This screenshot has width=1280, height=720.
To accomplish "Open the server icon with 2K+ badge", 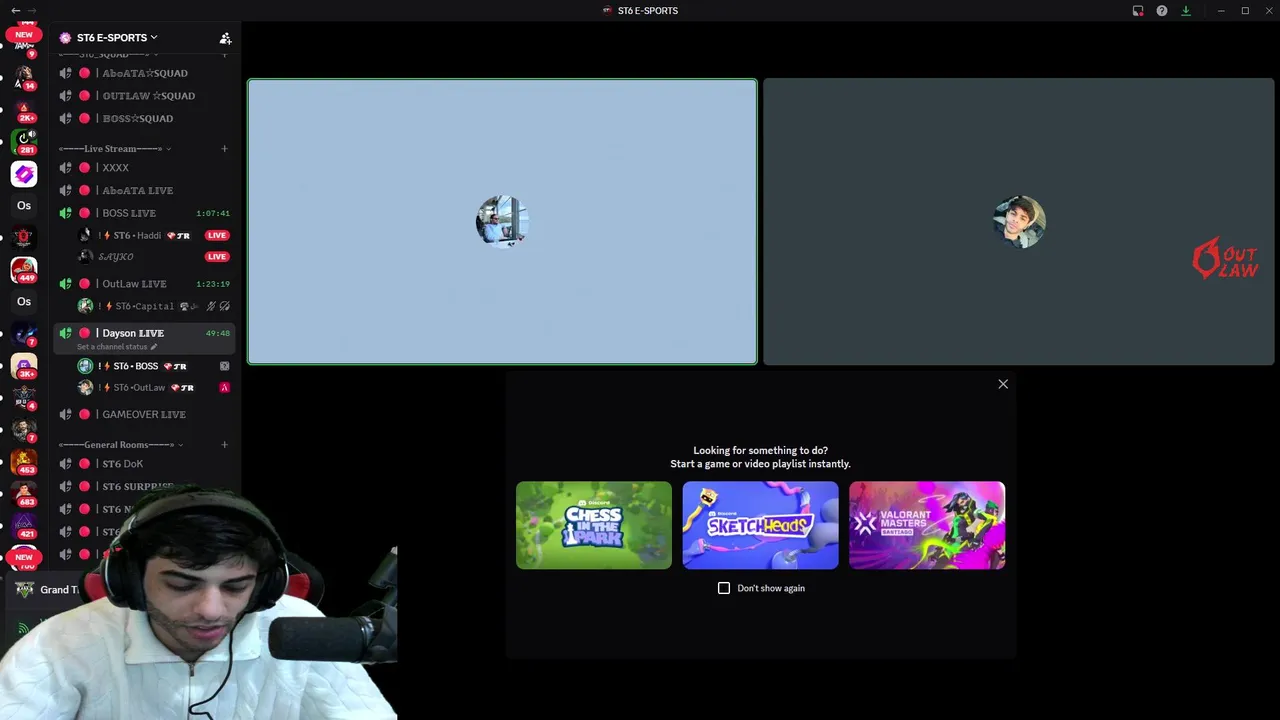I will tap(24, 110).
